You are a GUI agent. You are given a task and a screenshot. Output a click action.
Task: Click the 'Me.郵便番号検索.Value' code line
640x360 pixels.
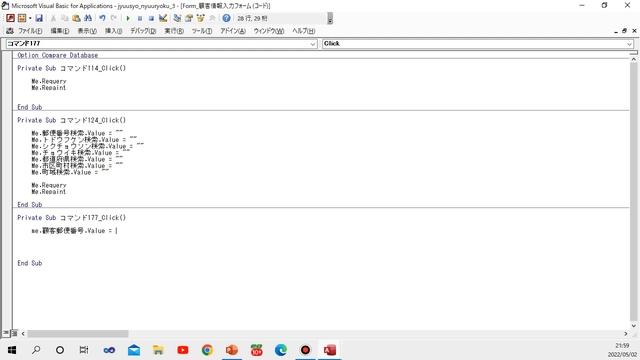[77, 133]
